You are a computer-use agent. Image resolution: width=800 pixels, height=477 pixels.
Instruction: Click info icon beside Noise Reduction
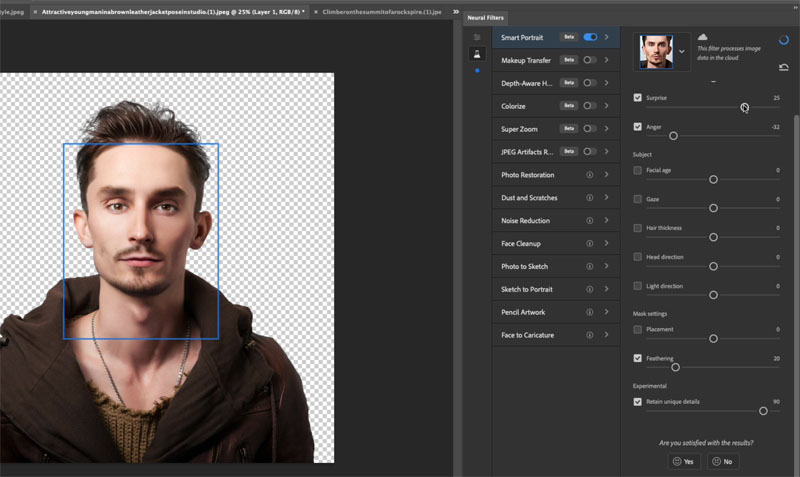coord(590,221)
